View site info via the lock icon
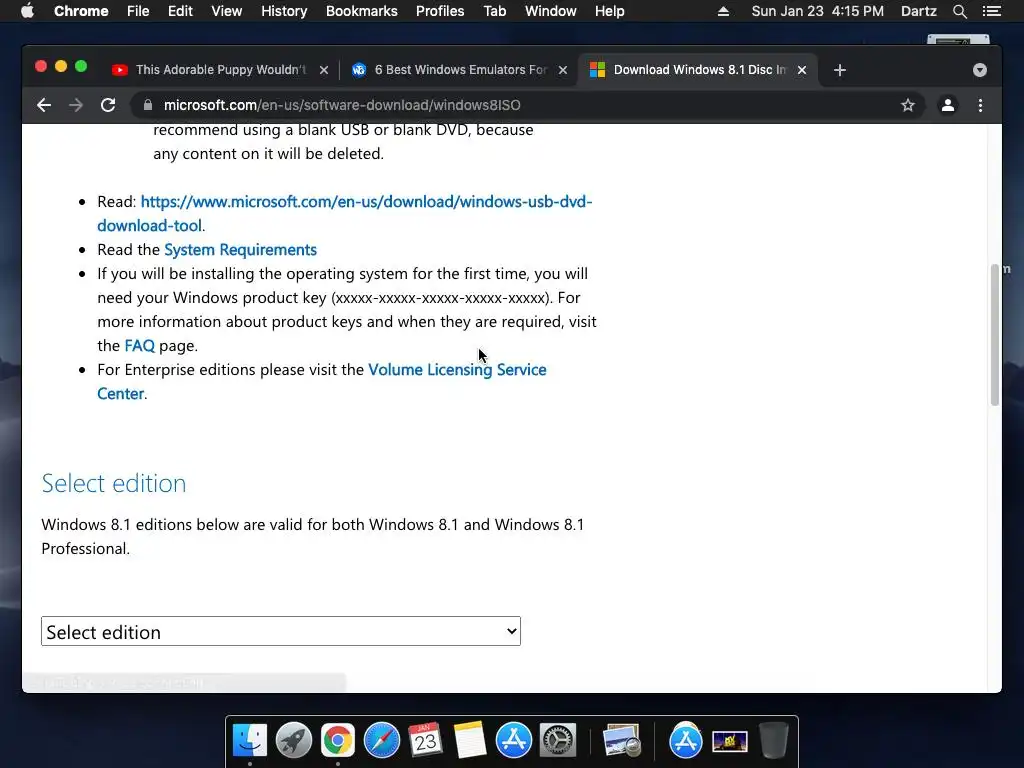The width and height of the screenshot is (1024, 768). [x=148, y=105]
